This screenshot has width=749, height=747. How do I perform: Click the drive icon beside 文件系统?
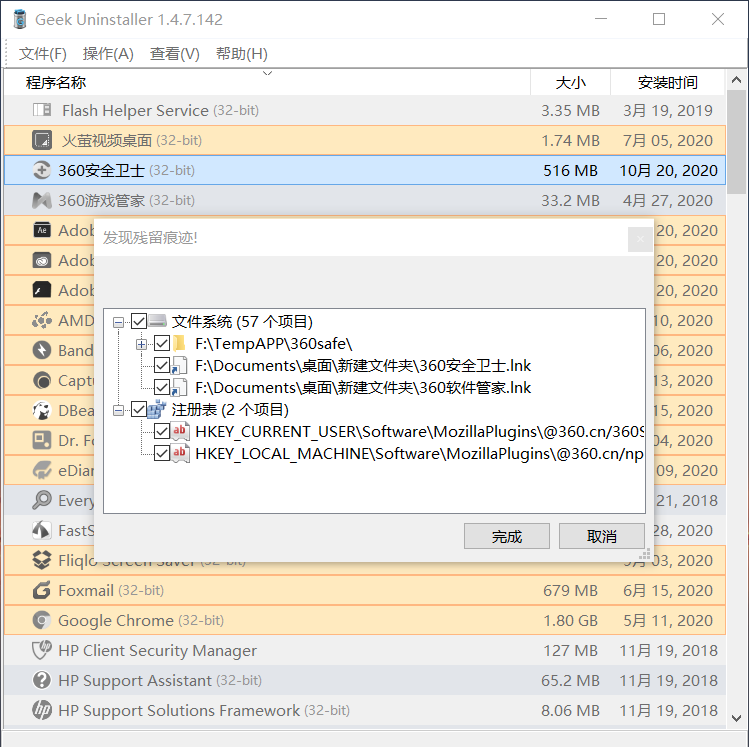point(157,321)
